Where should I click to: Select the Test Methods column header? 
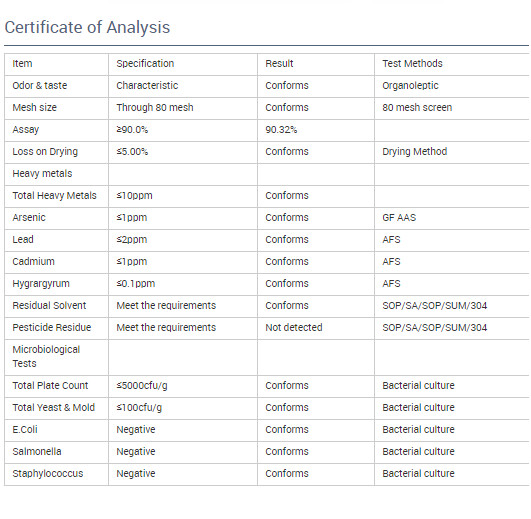coord(412,64)
